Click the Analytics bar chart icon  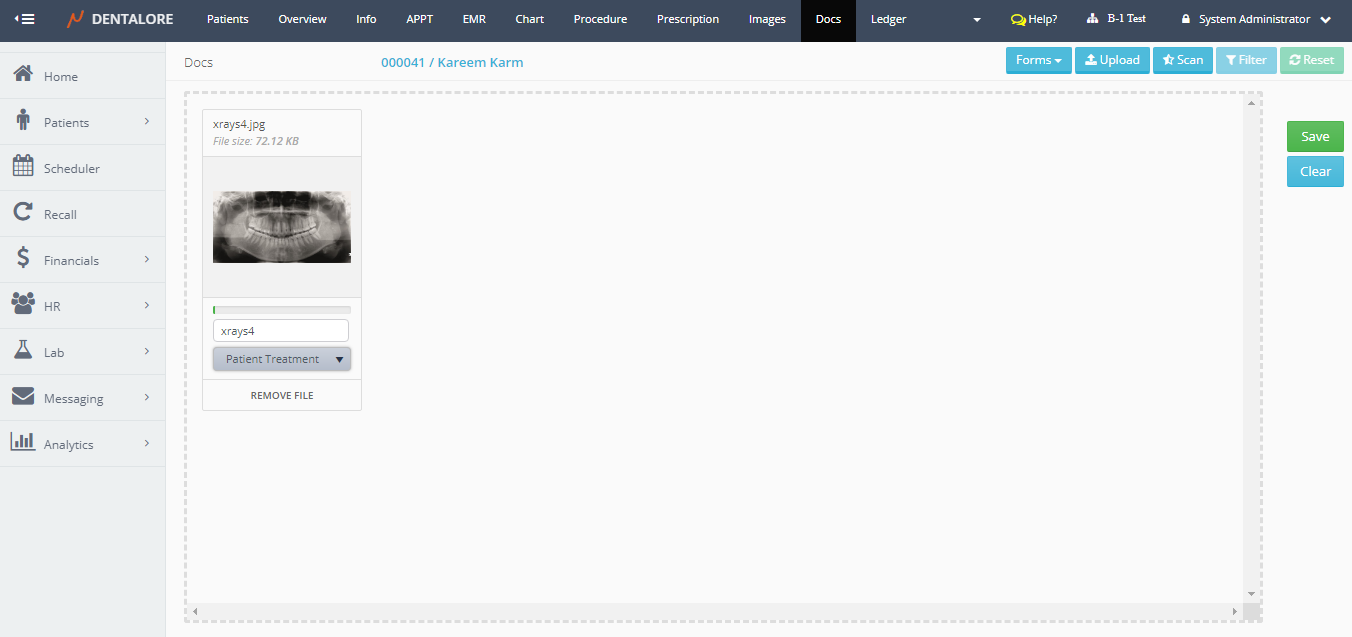click(23, 443)
